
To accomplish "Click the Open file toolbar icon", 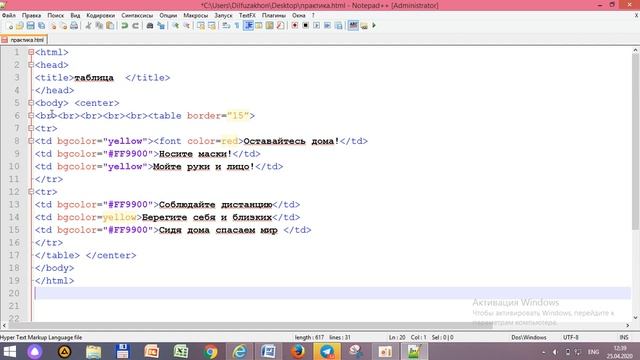I will click(20, 26).
